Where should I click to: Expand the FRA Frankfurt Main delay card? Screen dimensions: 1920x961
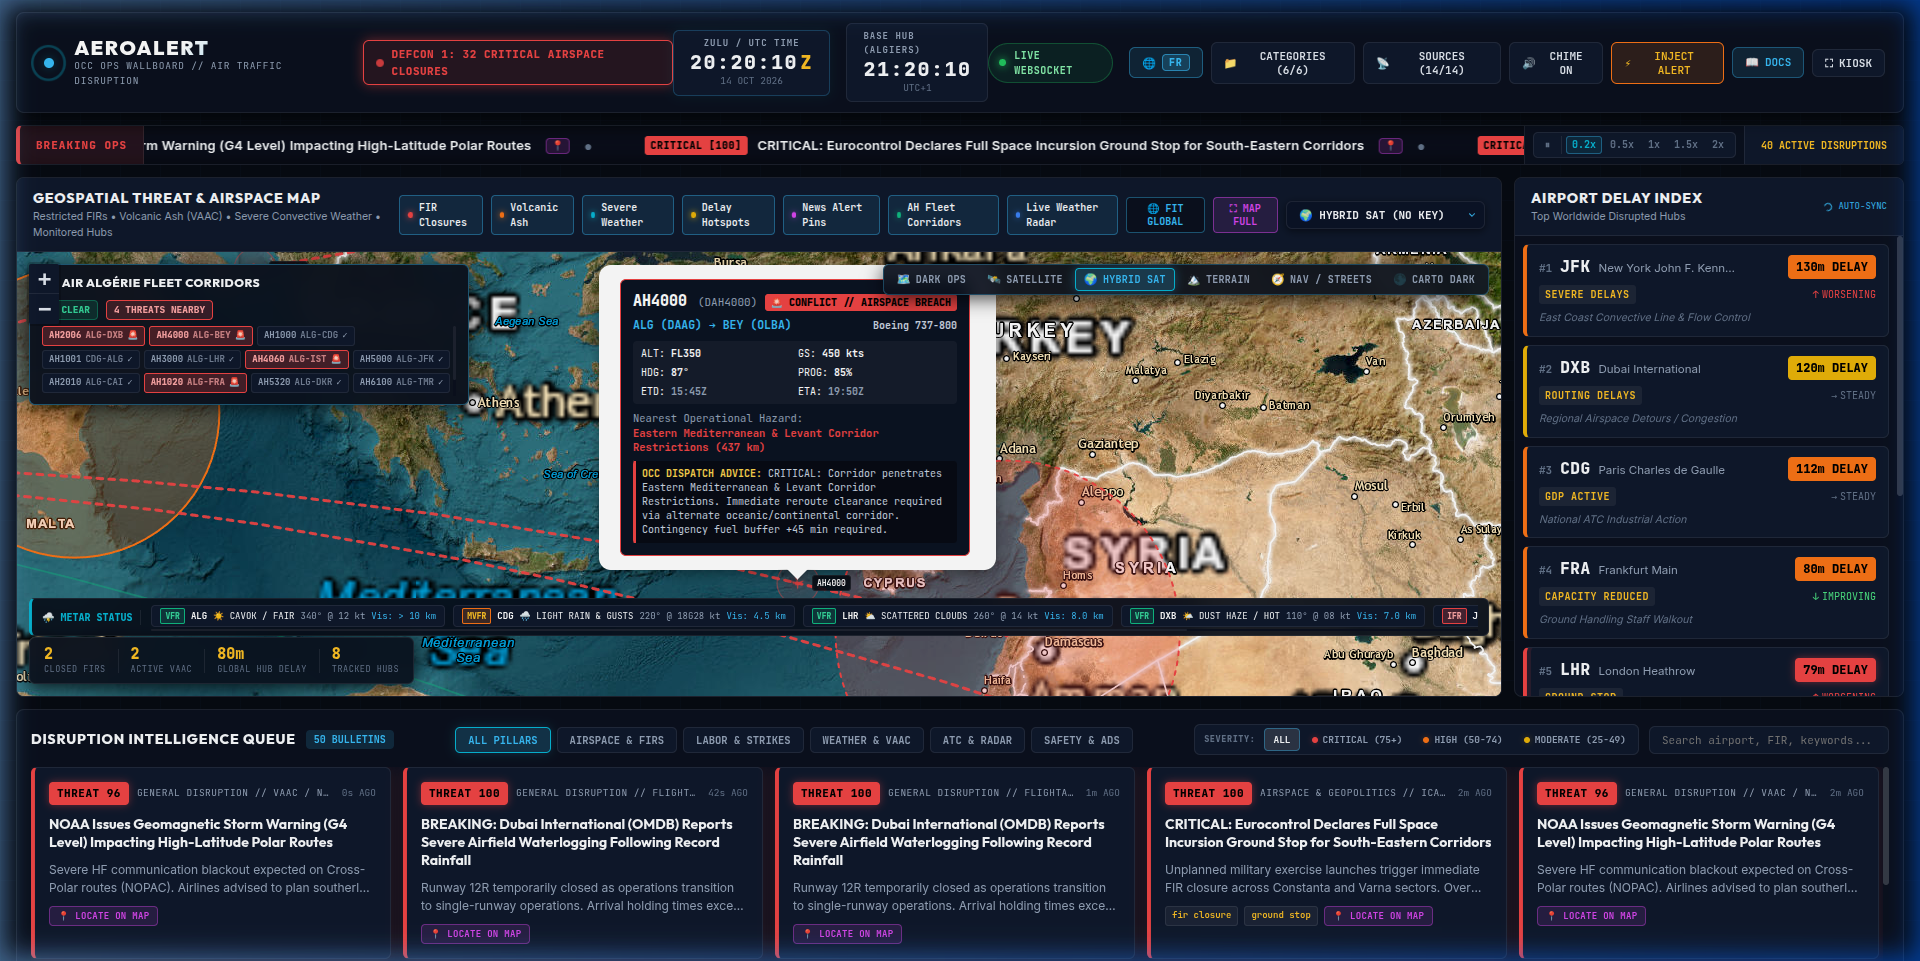pyautogui.click(x=1705, y=592)
